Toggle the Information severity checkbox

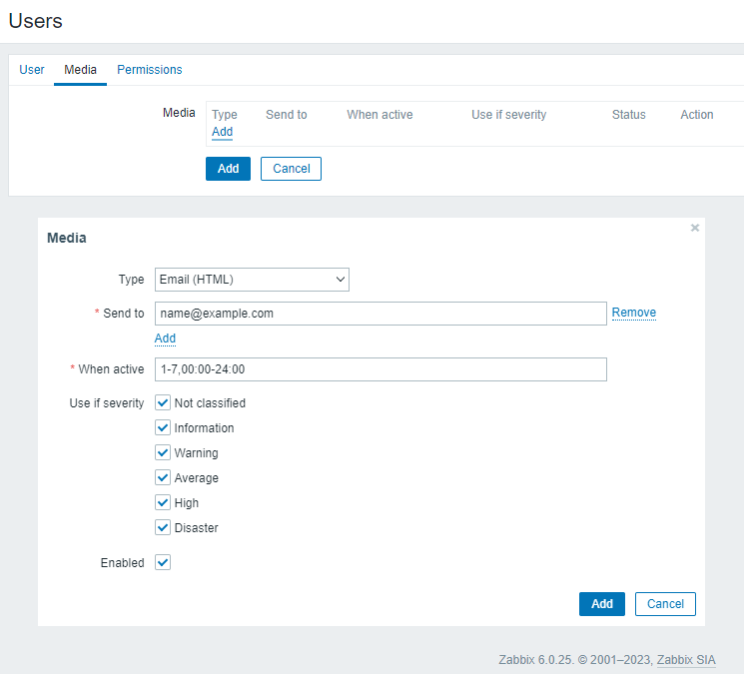[x=164, y=428]
